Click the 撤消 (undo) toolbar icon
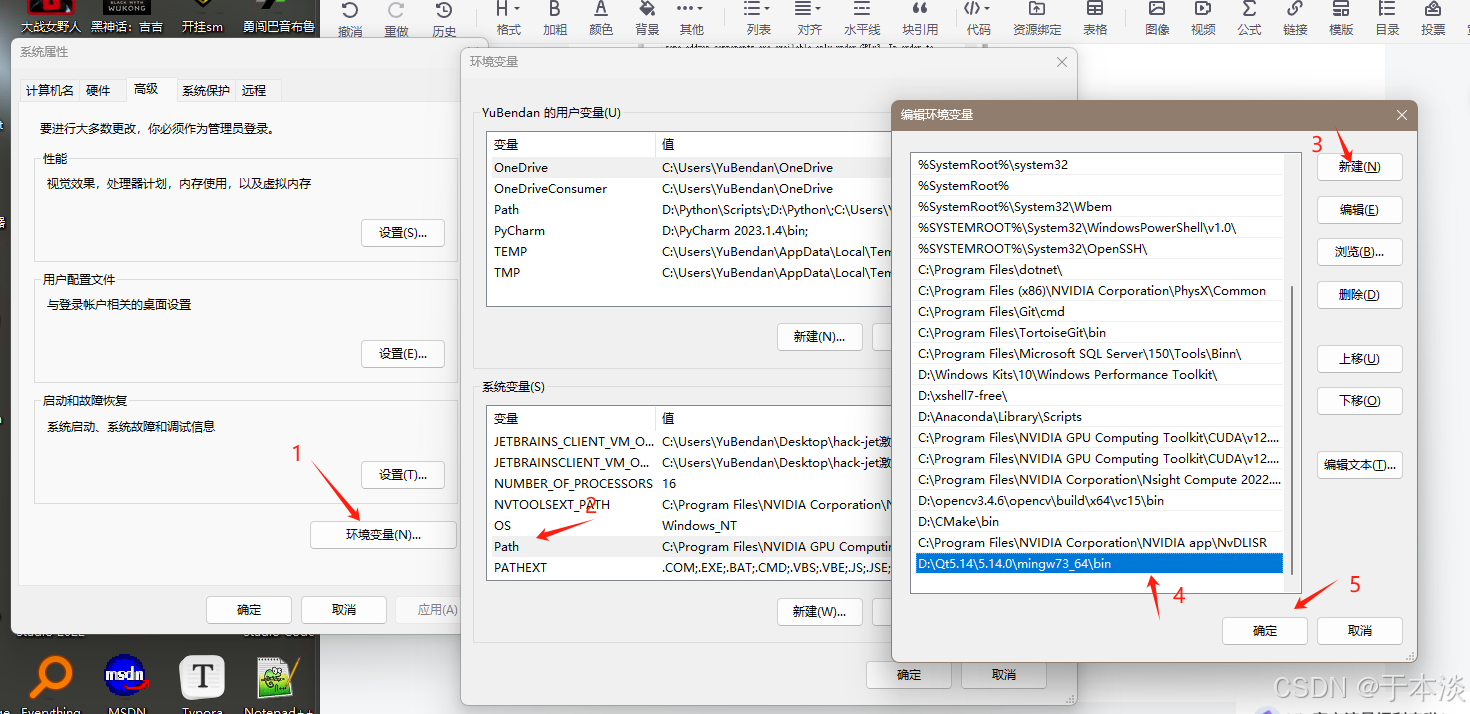Viewport: 1470px width, 714px height. point(350,11)
